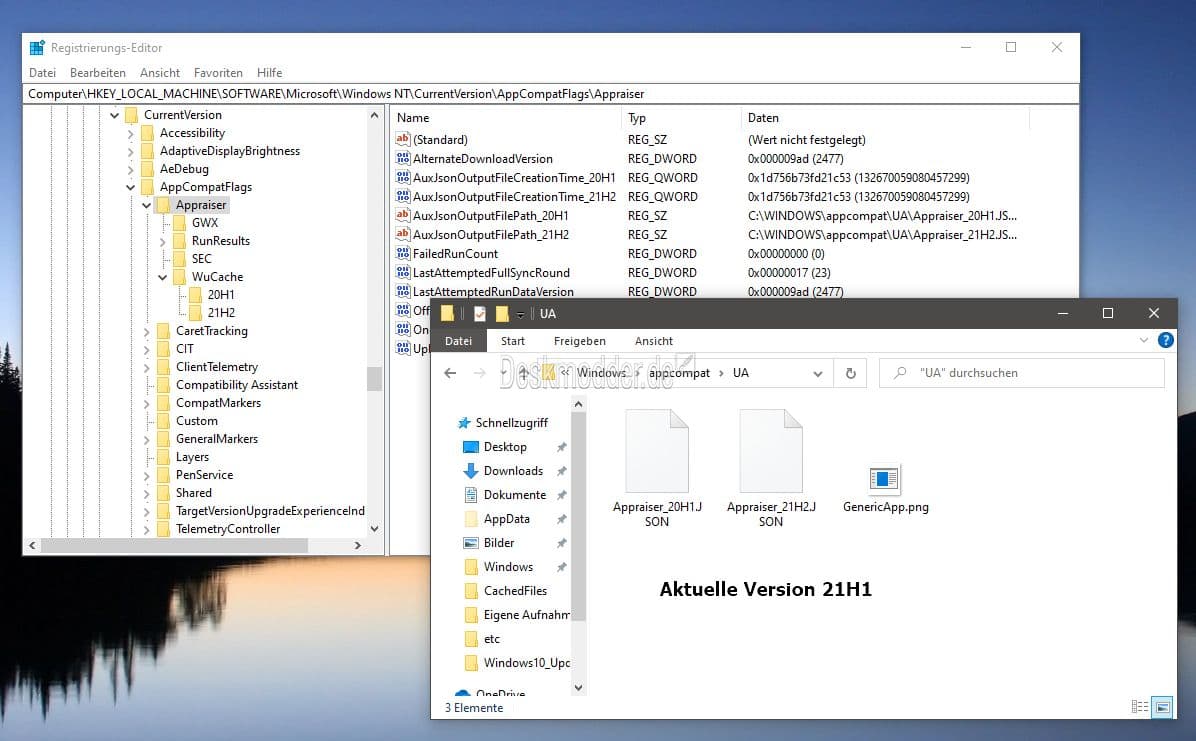Select AuxJsonOutputFilePath_21H2 string icon
The width and height of the screenshot is (1196, 741).
(x=403, y=234)
